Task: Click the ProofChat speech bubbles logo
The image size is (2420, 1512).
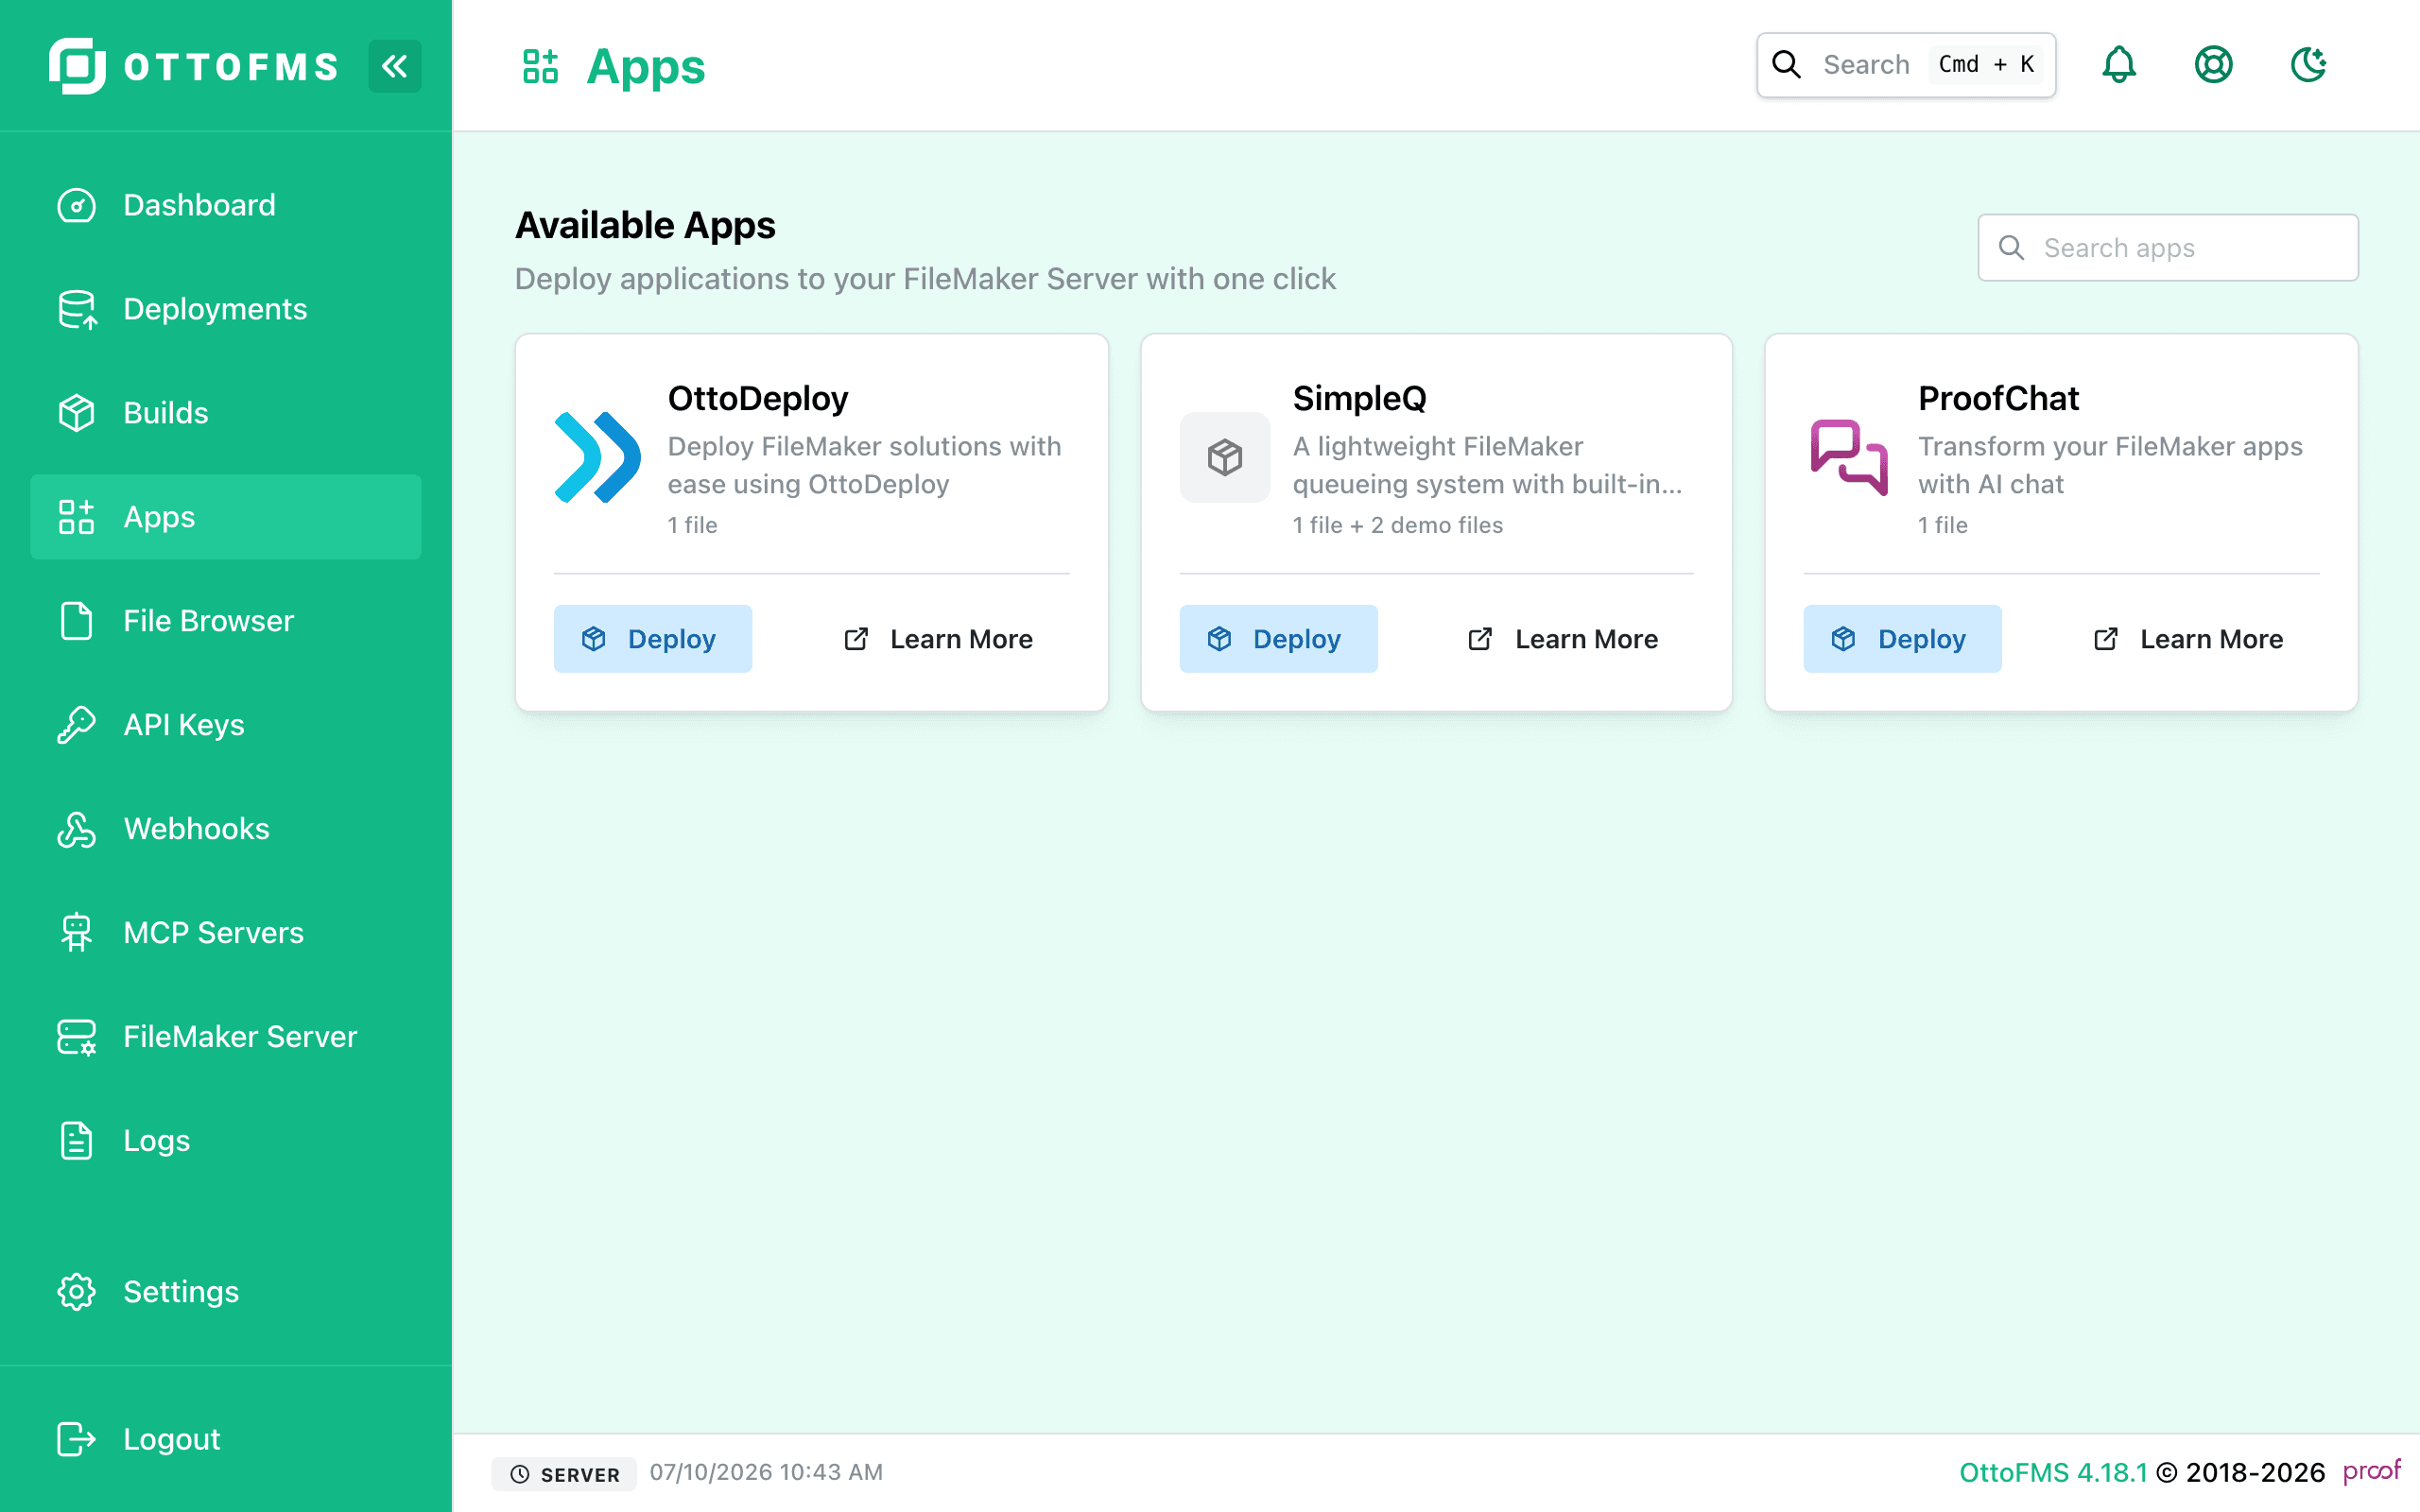Action: coord(1849,457)
